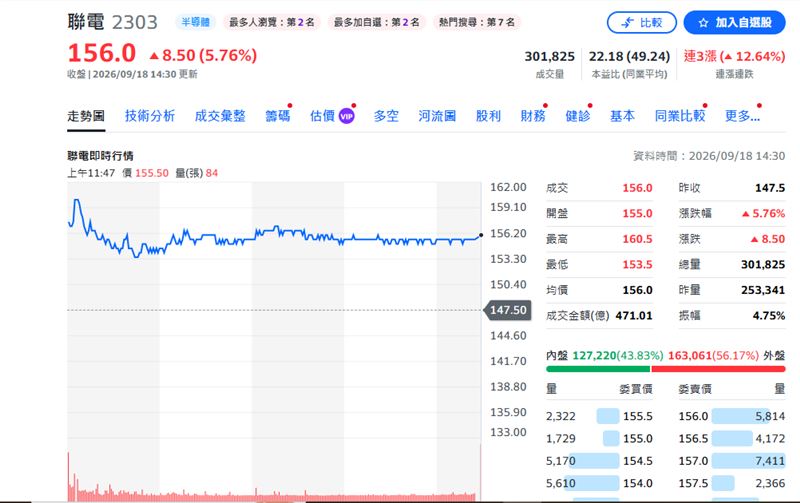This screenshot has width=800, height=503.
Task: Click the latest price dot on chart
Action: tap(481, 235)
